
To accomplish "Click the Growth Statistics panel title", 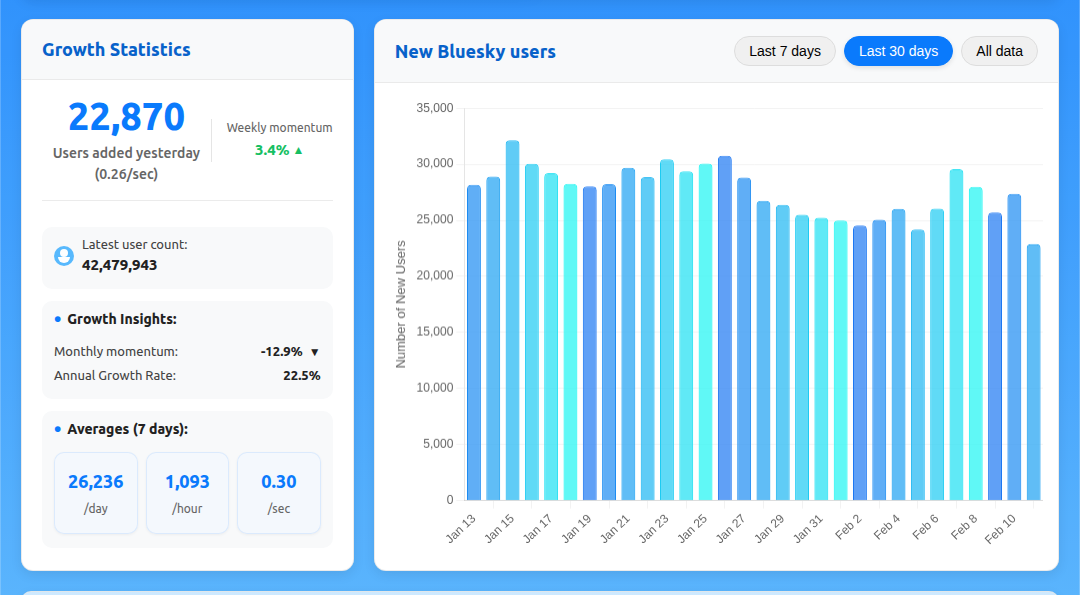I will (116, 50).
